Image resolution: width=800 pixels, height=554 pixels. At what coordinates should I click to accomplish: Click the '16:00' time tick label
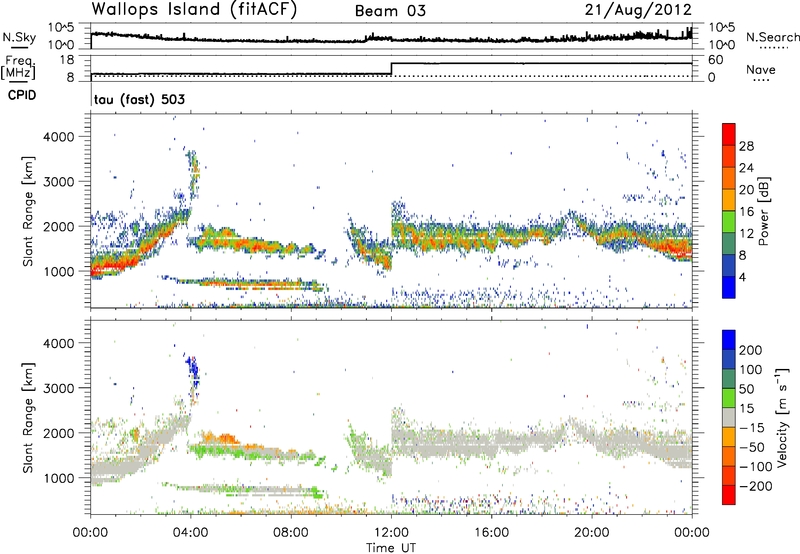pos(491,533)
